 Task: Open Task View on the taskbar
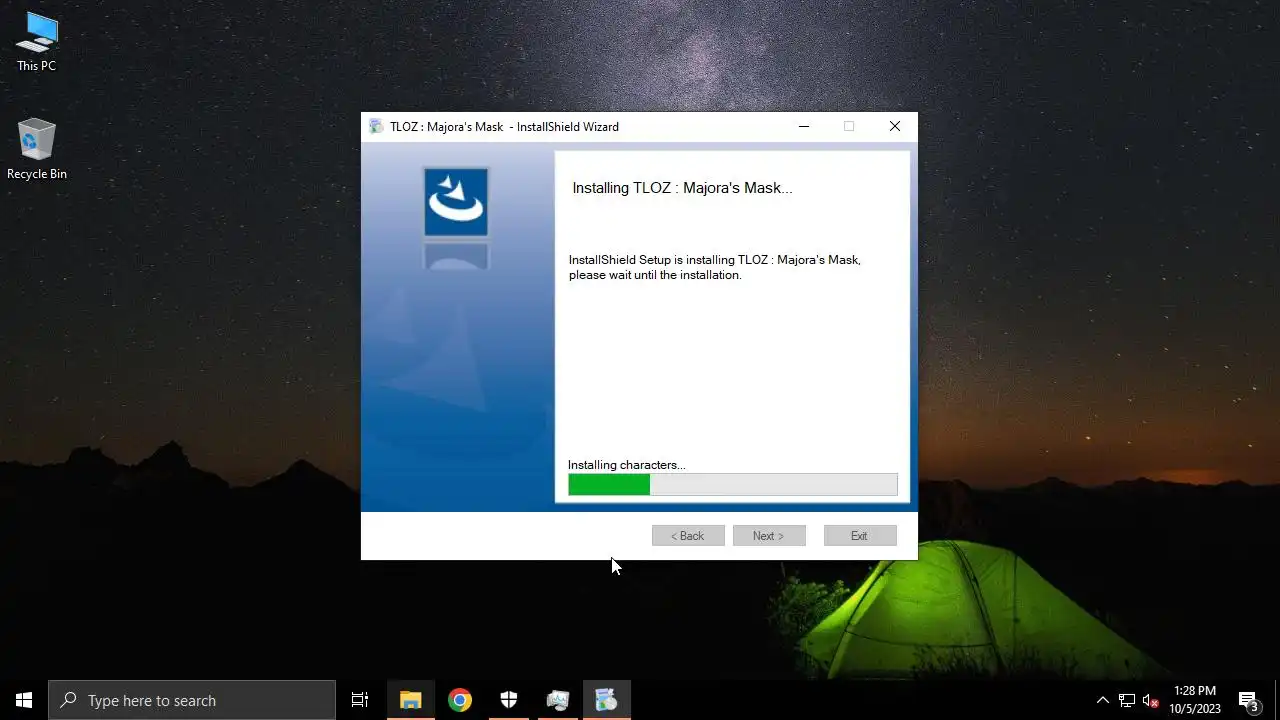360,700
